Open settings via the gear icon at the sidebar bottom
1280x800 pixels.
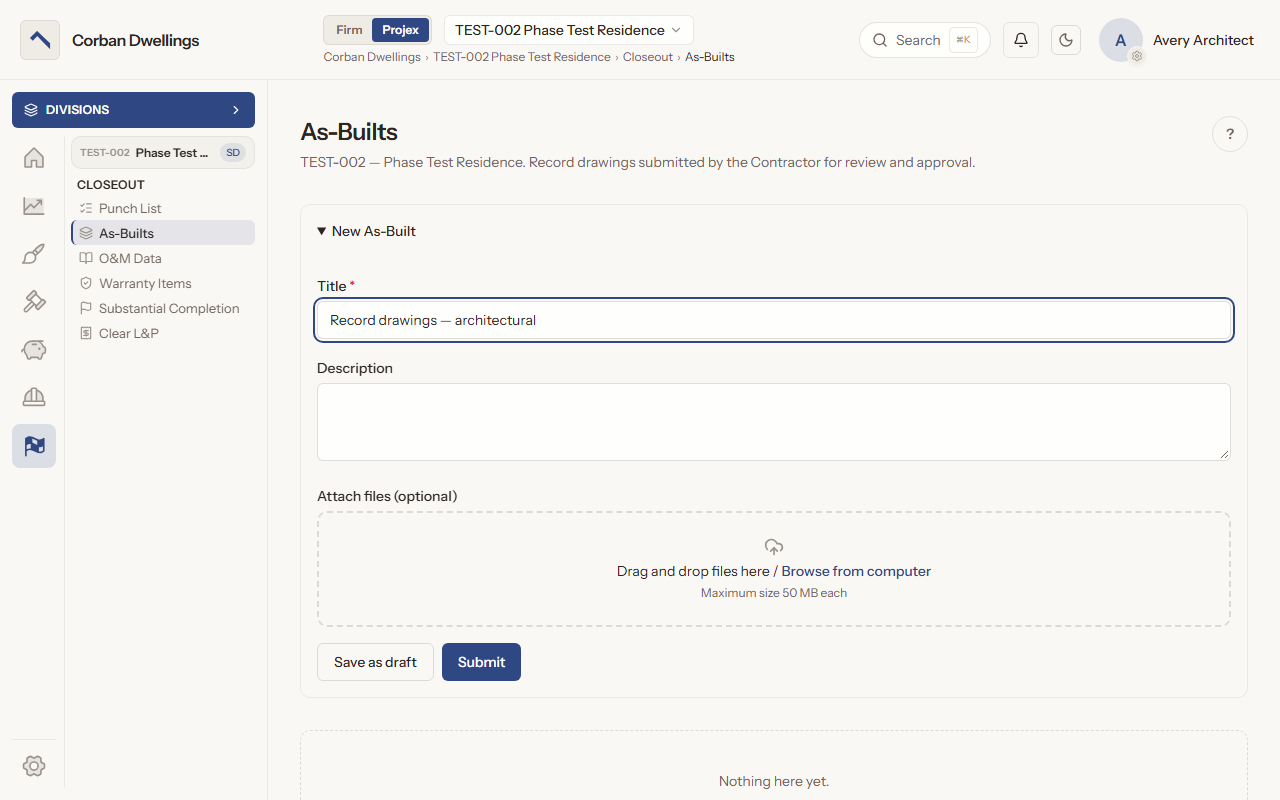pyautogui.click(x=34, y=766)
